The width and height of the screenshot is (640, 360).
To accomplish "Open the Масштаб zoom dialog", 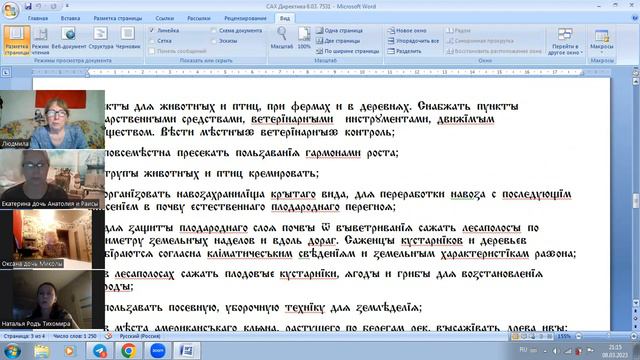I will pyautogui.click(x=282, y=39).
